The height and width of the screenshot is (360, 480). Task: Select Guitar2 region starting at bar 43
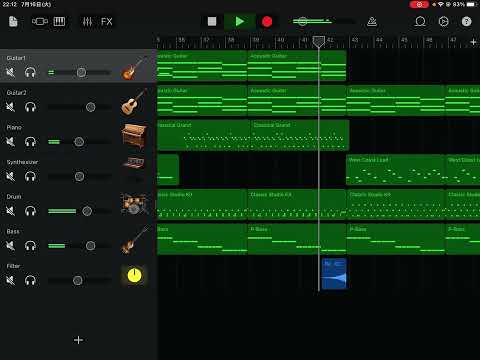pyautogui.click(x=396, y=101)
